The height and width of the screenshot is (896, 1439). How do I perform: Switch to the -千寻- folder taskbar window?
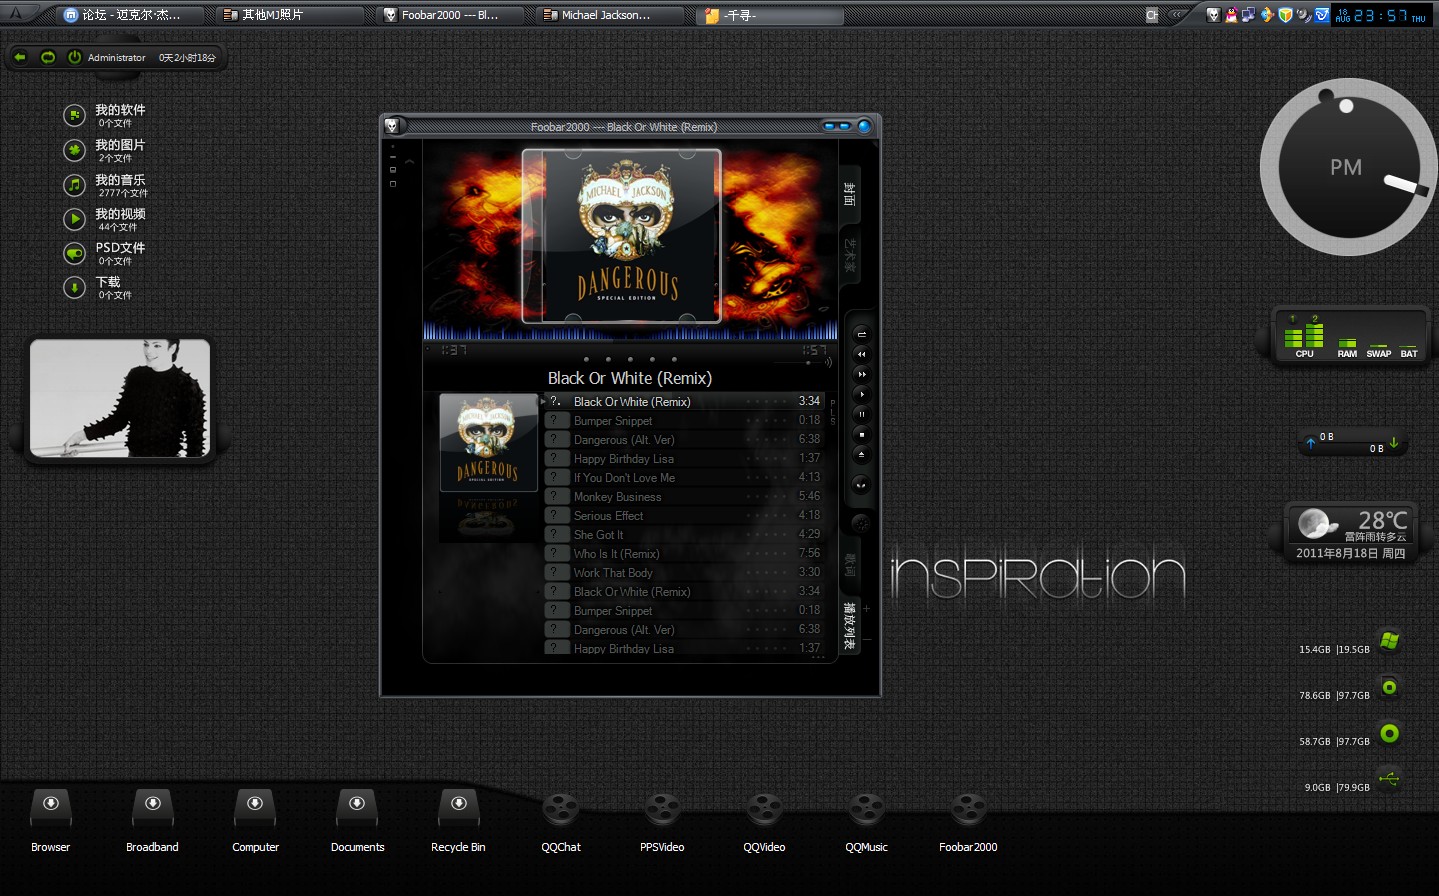tap(770, 15)
